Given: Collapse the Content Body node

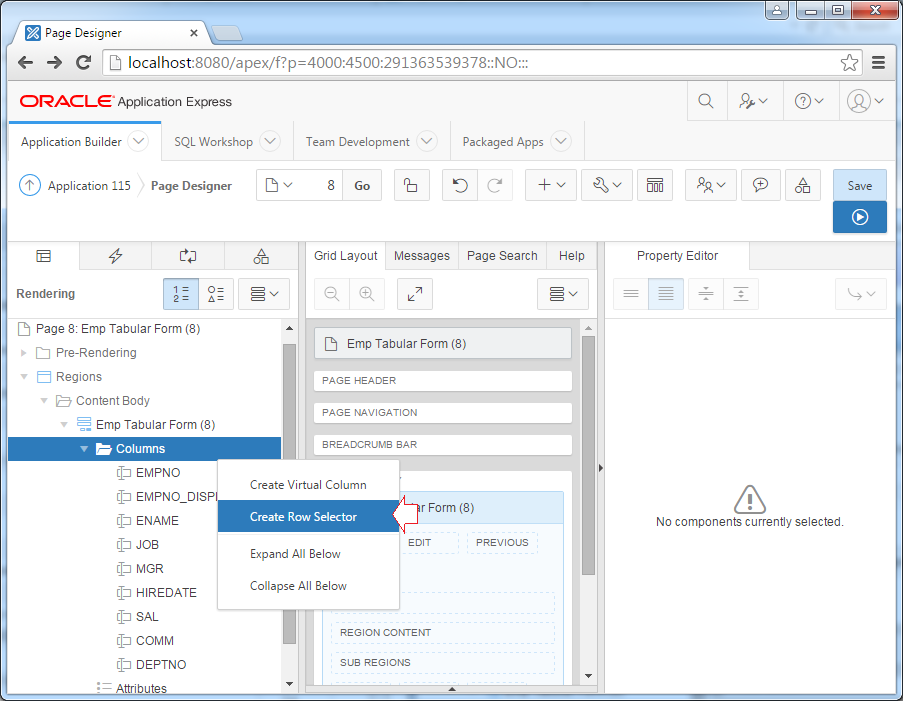Looking at the screenshot, I should pos(44,401).
